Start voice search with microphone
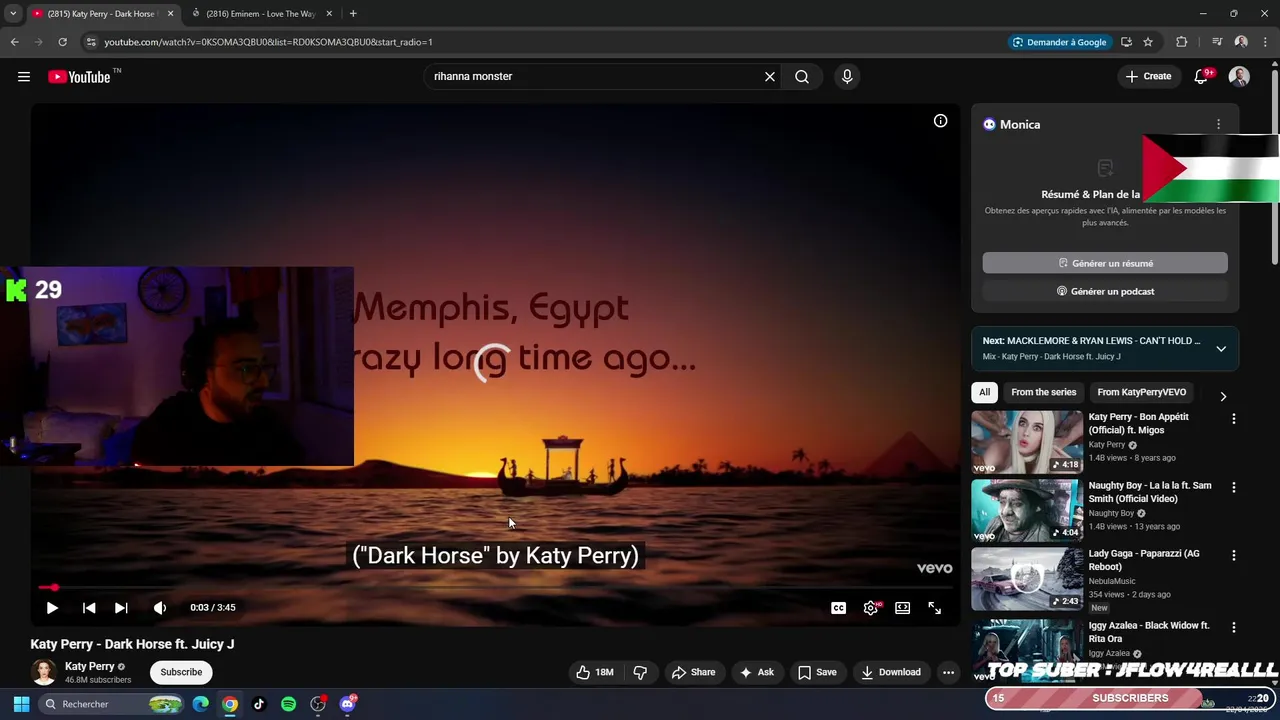 (847, 76)
